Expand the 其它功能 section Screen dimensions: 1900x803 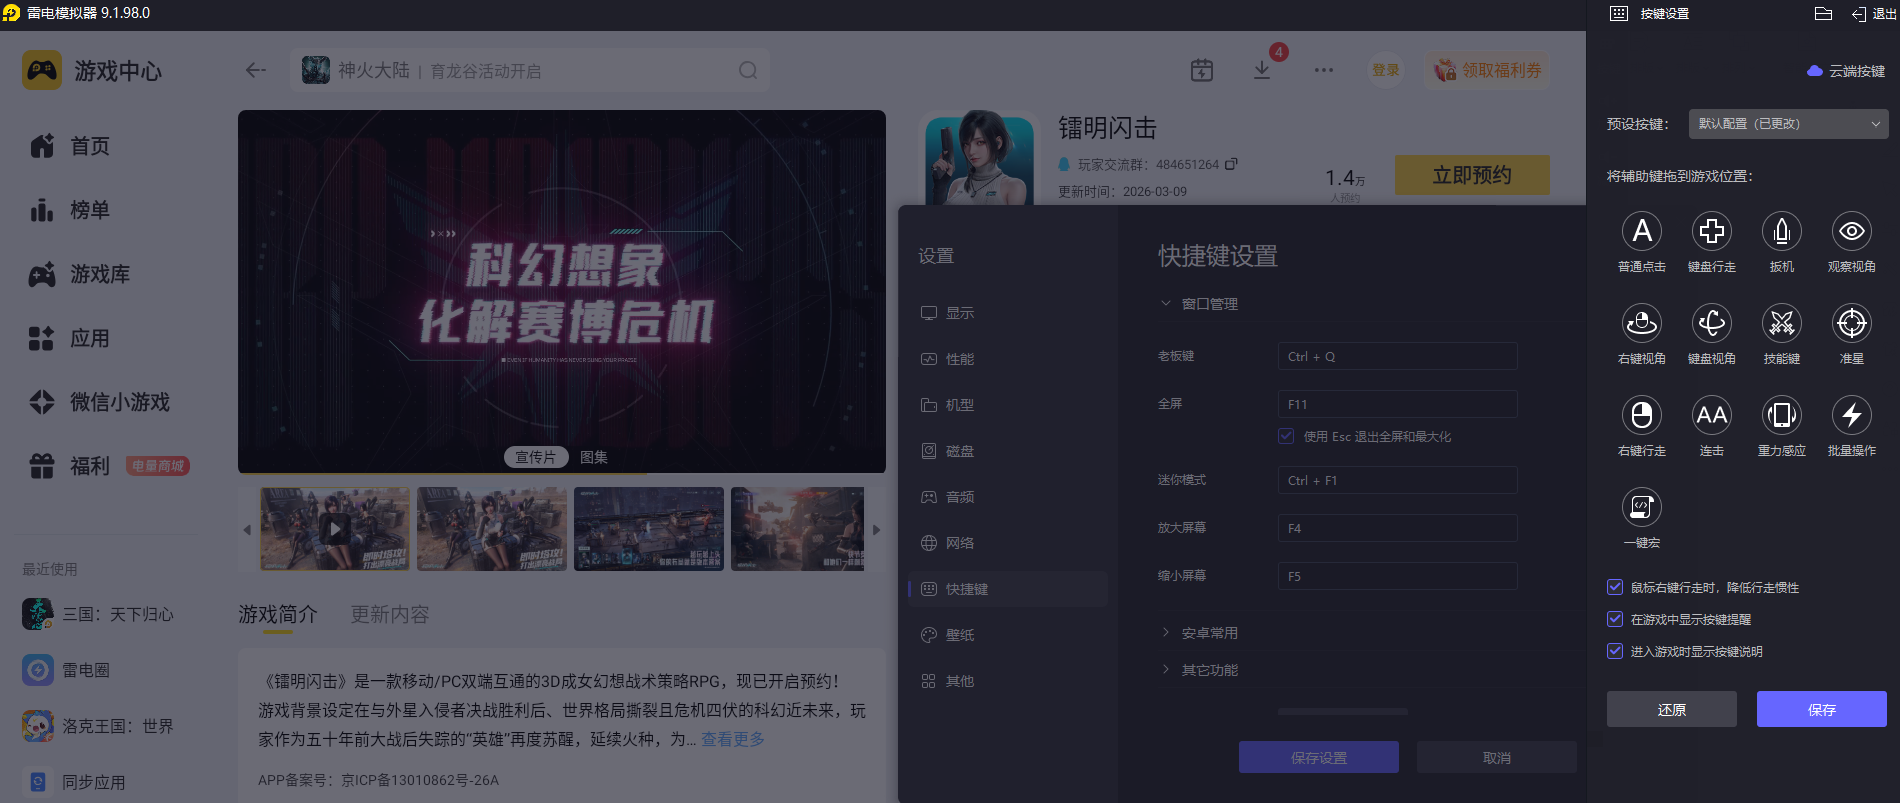[x=1200, y=670]
